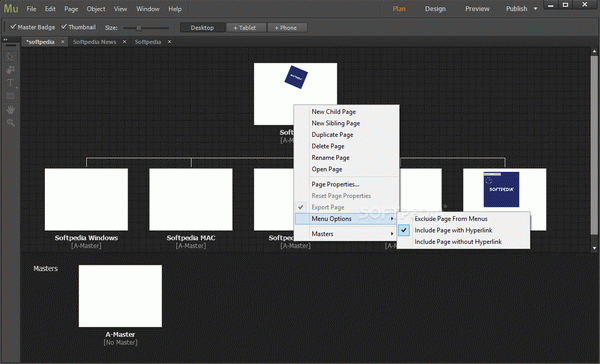Image resolution: width=600 pixels, height=364 pixels.
Task: Close the Softpedia News tab
Action: (x=124, y=42)
